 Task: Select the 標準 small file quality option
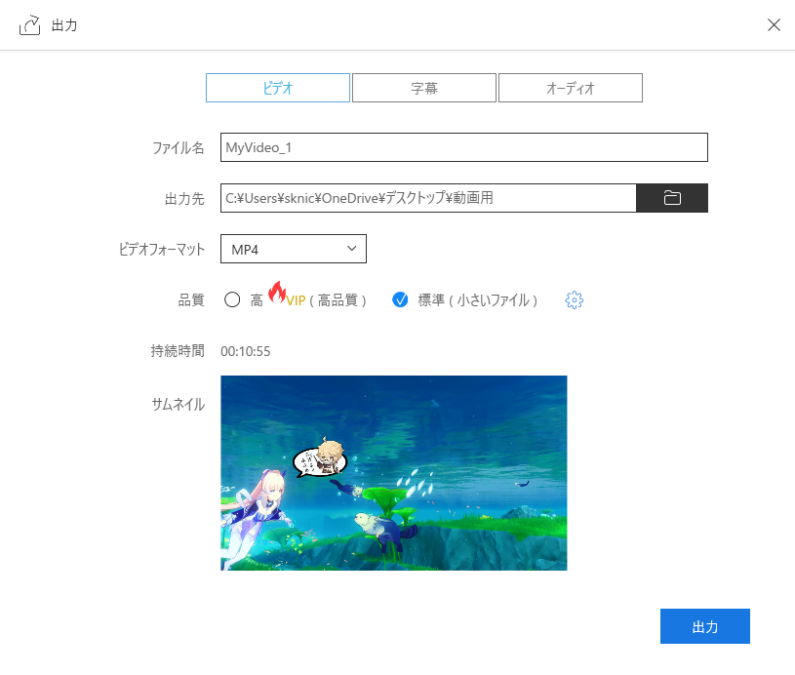click(x=400, y=300)
